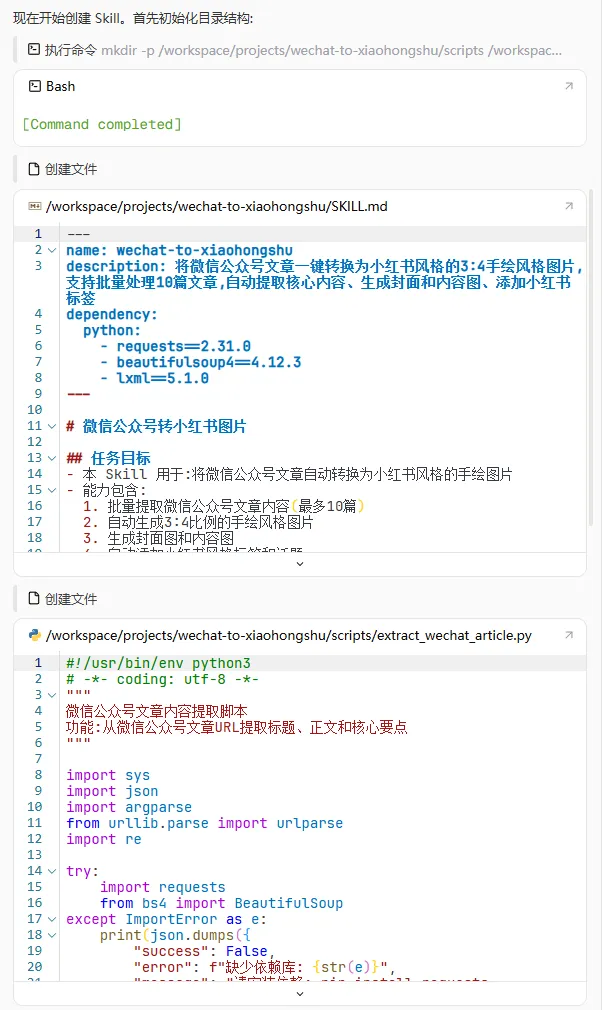The width and height of the screenshot is (613, 1010).
Task: Click 'lxml==5.1.0' dependency line
Action: pyautogui.click(x=155, y=378)
